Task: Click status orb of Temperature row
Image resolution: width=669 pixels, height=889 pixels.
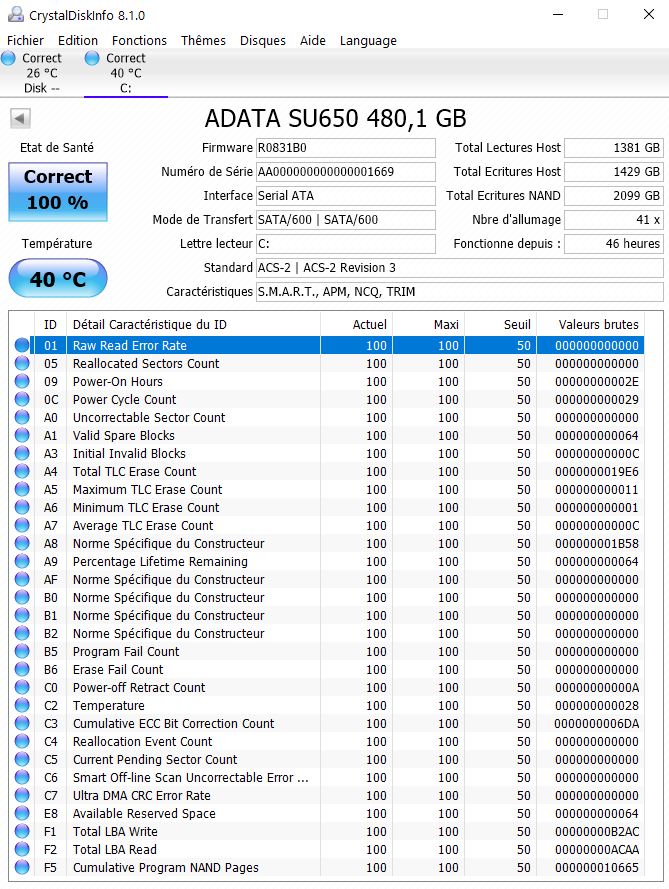Action: (x=22, y=705)
